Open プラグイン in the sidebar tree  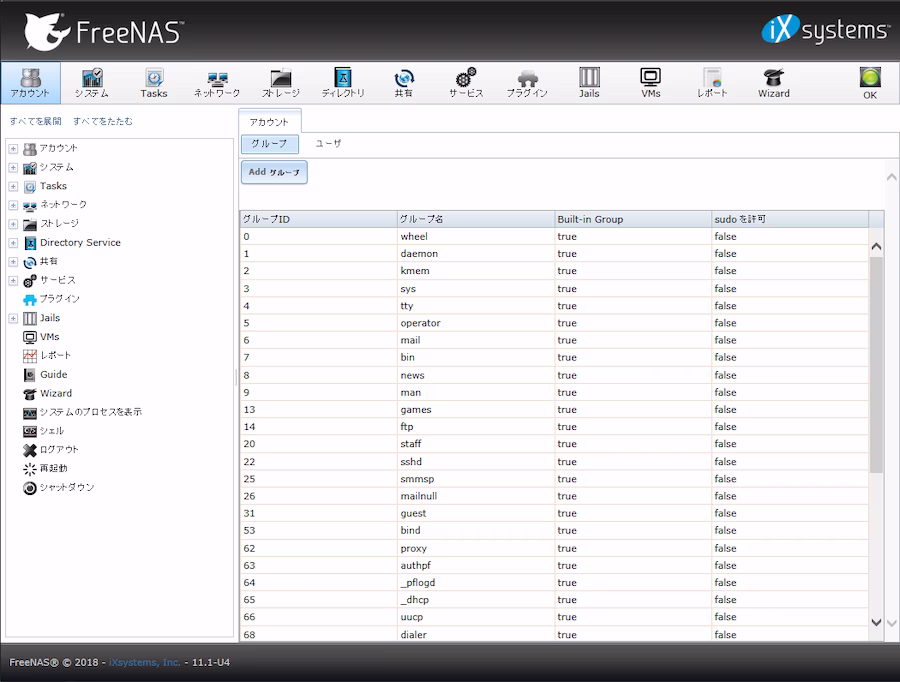click(x=52, y=299)
